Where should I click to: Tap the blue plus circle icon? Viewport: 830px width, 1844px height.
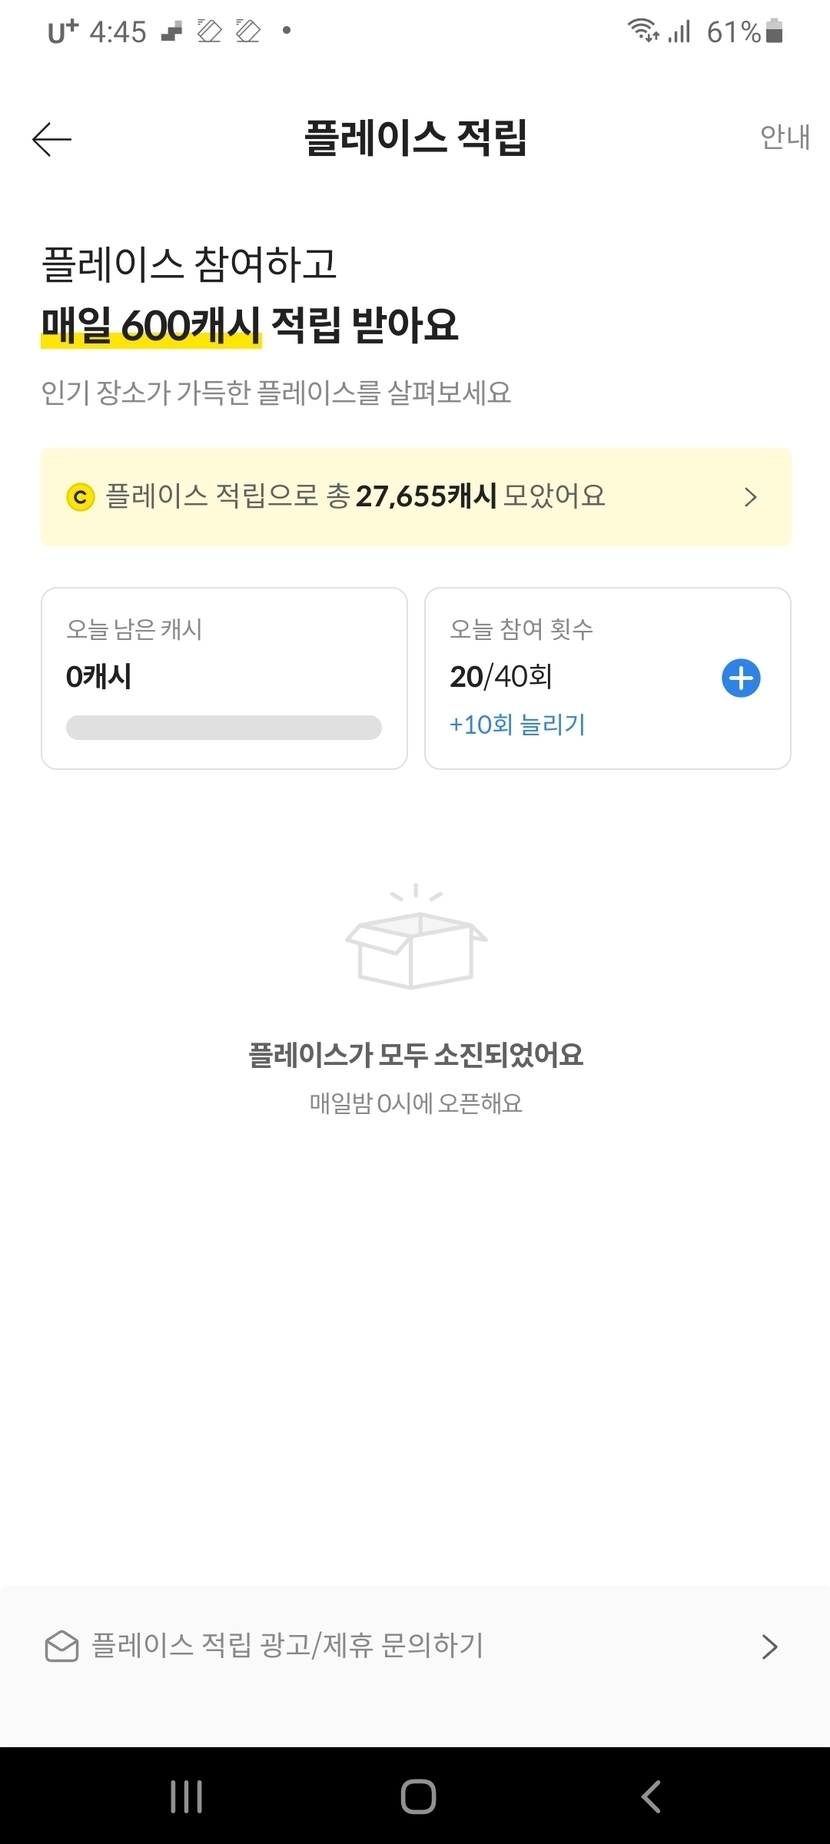[x=741, y=678]
